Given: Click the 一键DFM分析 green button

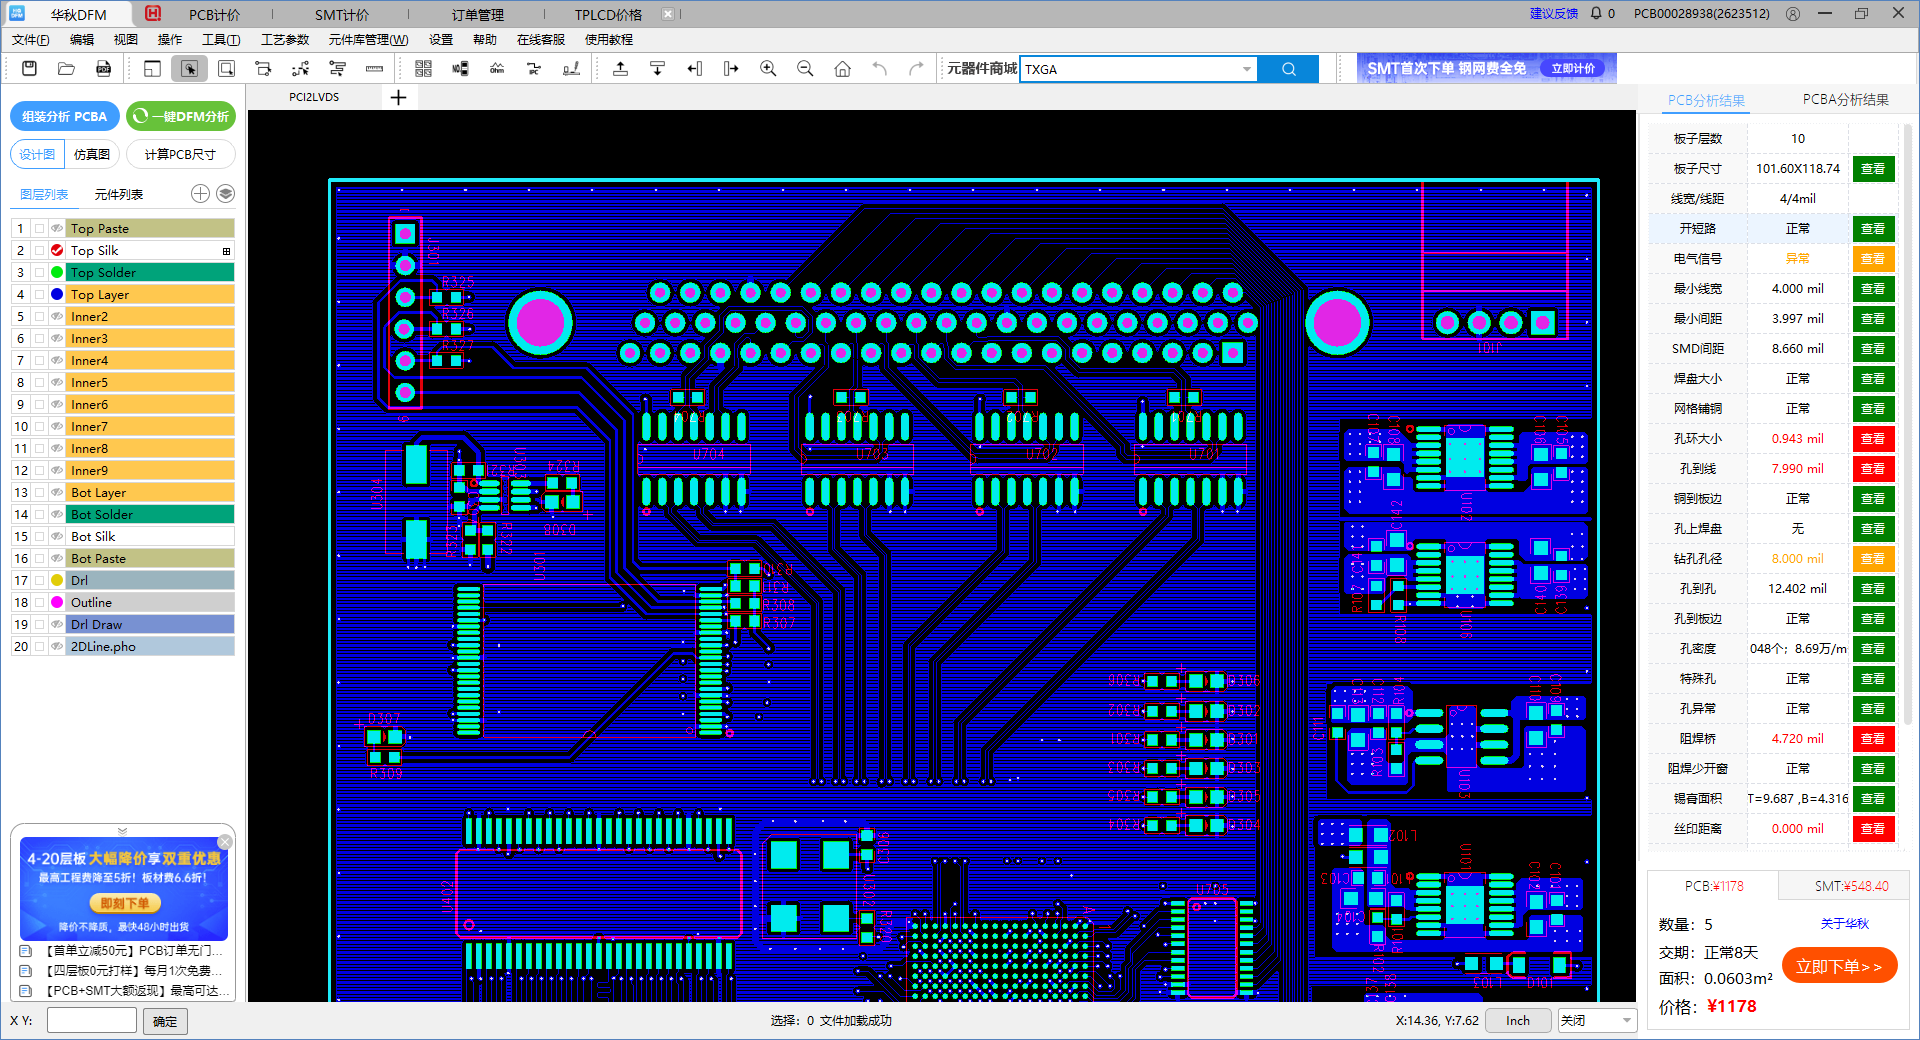Looking at the screenshot, I should pyautogui.click(x=181, y=116).
